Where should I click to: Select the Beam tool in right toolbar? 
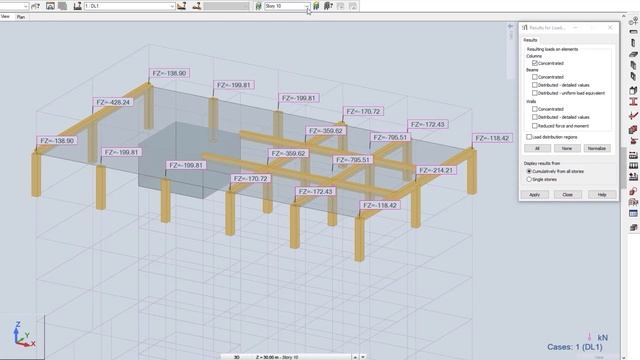pos(633,32)
